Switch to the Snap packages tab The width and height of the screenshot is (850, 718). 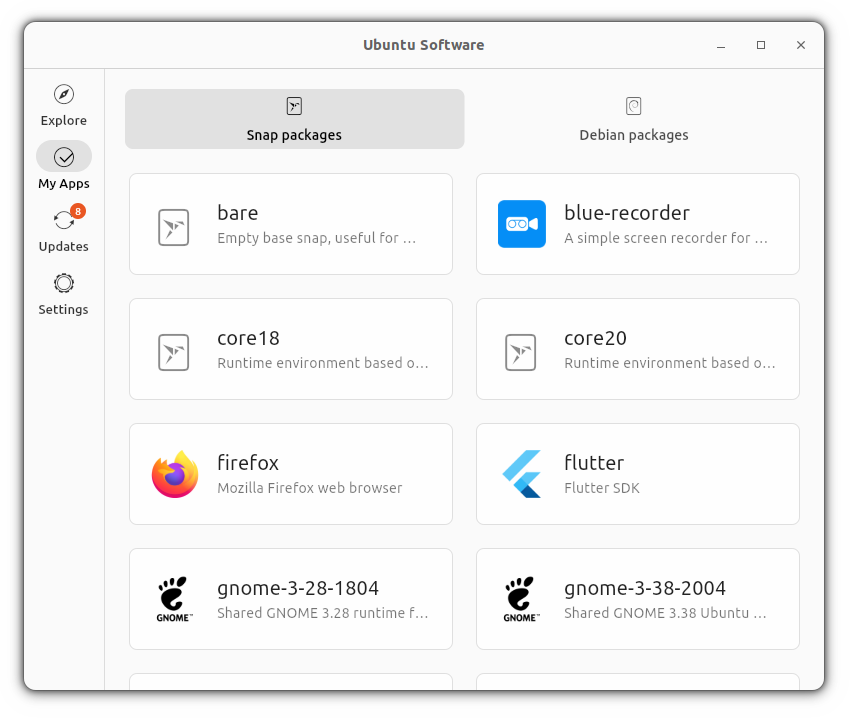tap(294, 120)
